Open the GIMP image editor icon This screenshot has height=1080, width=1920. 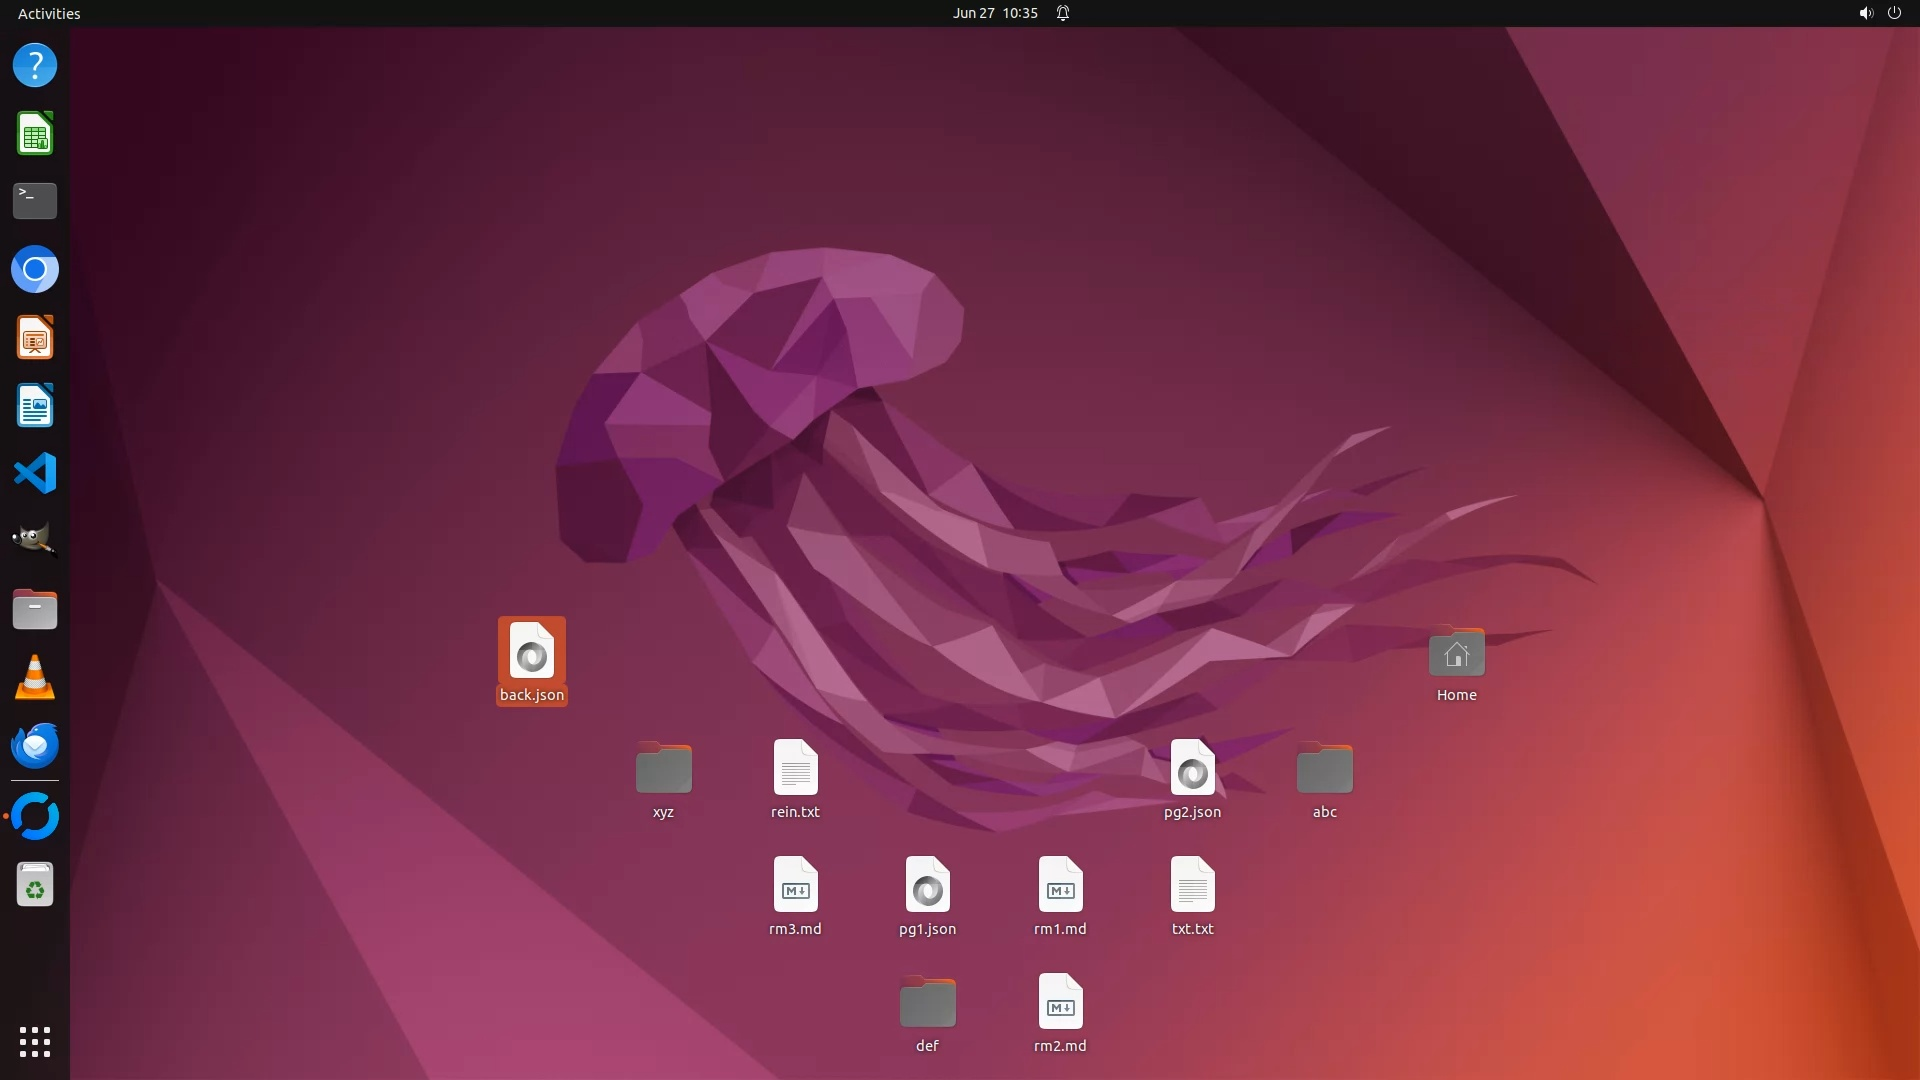point(35,541)
